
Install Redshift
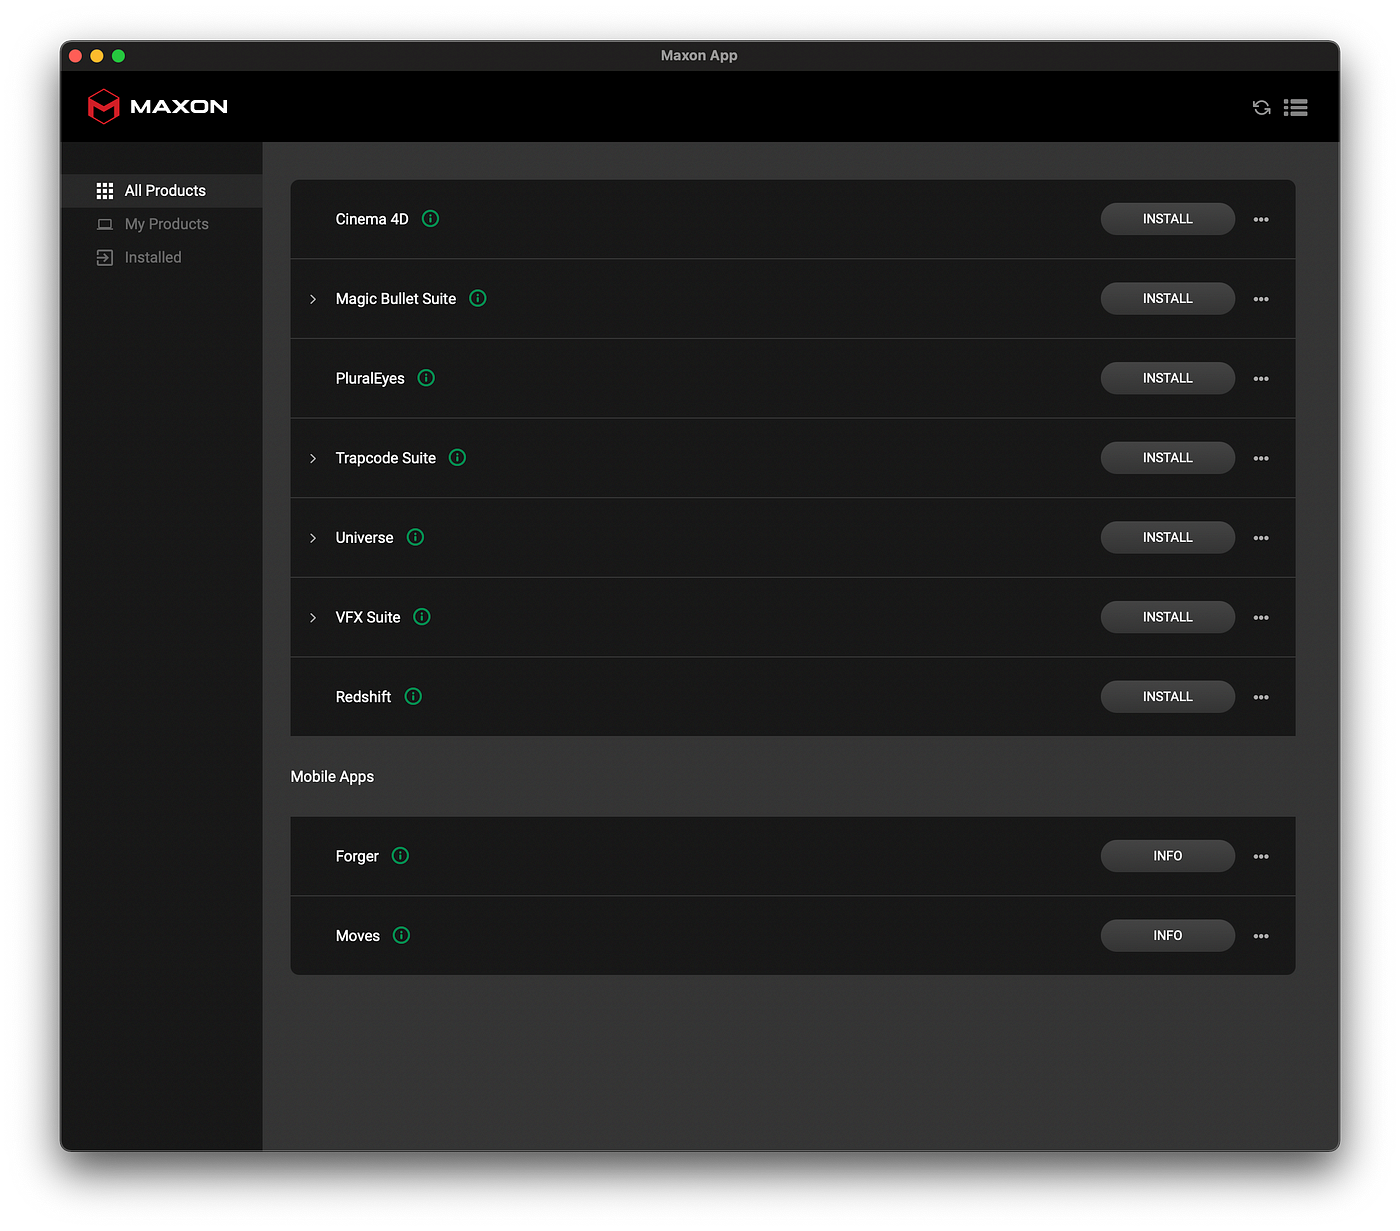[x=1168, y=696]
